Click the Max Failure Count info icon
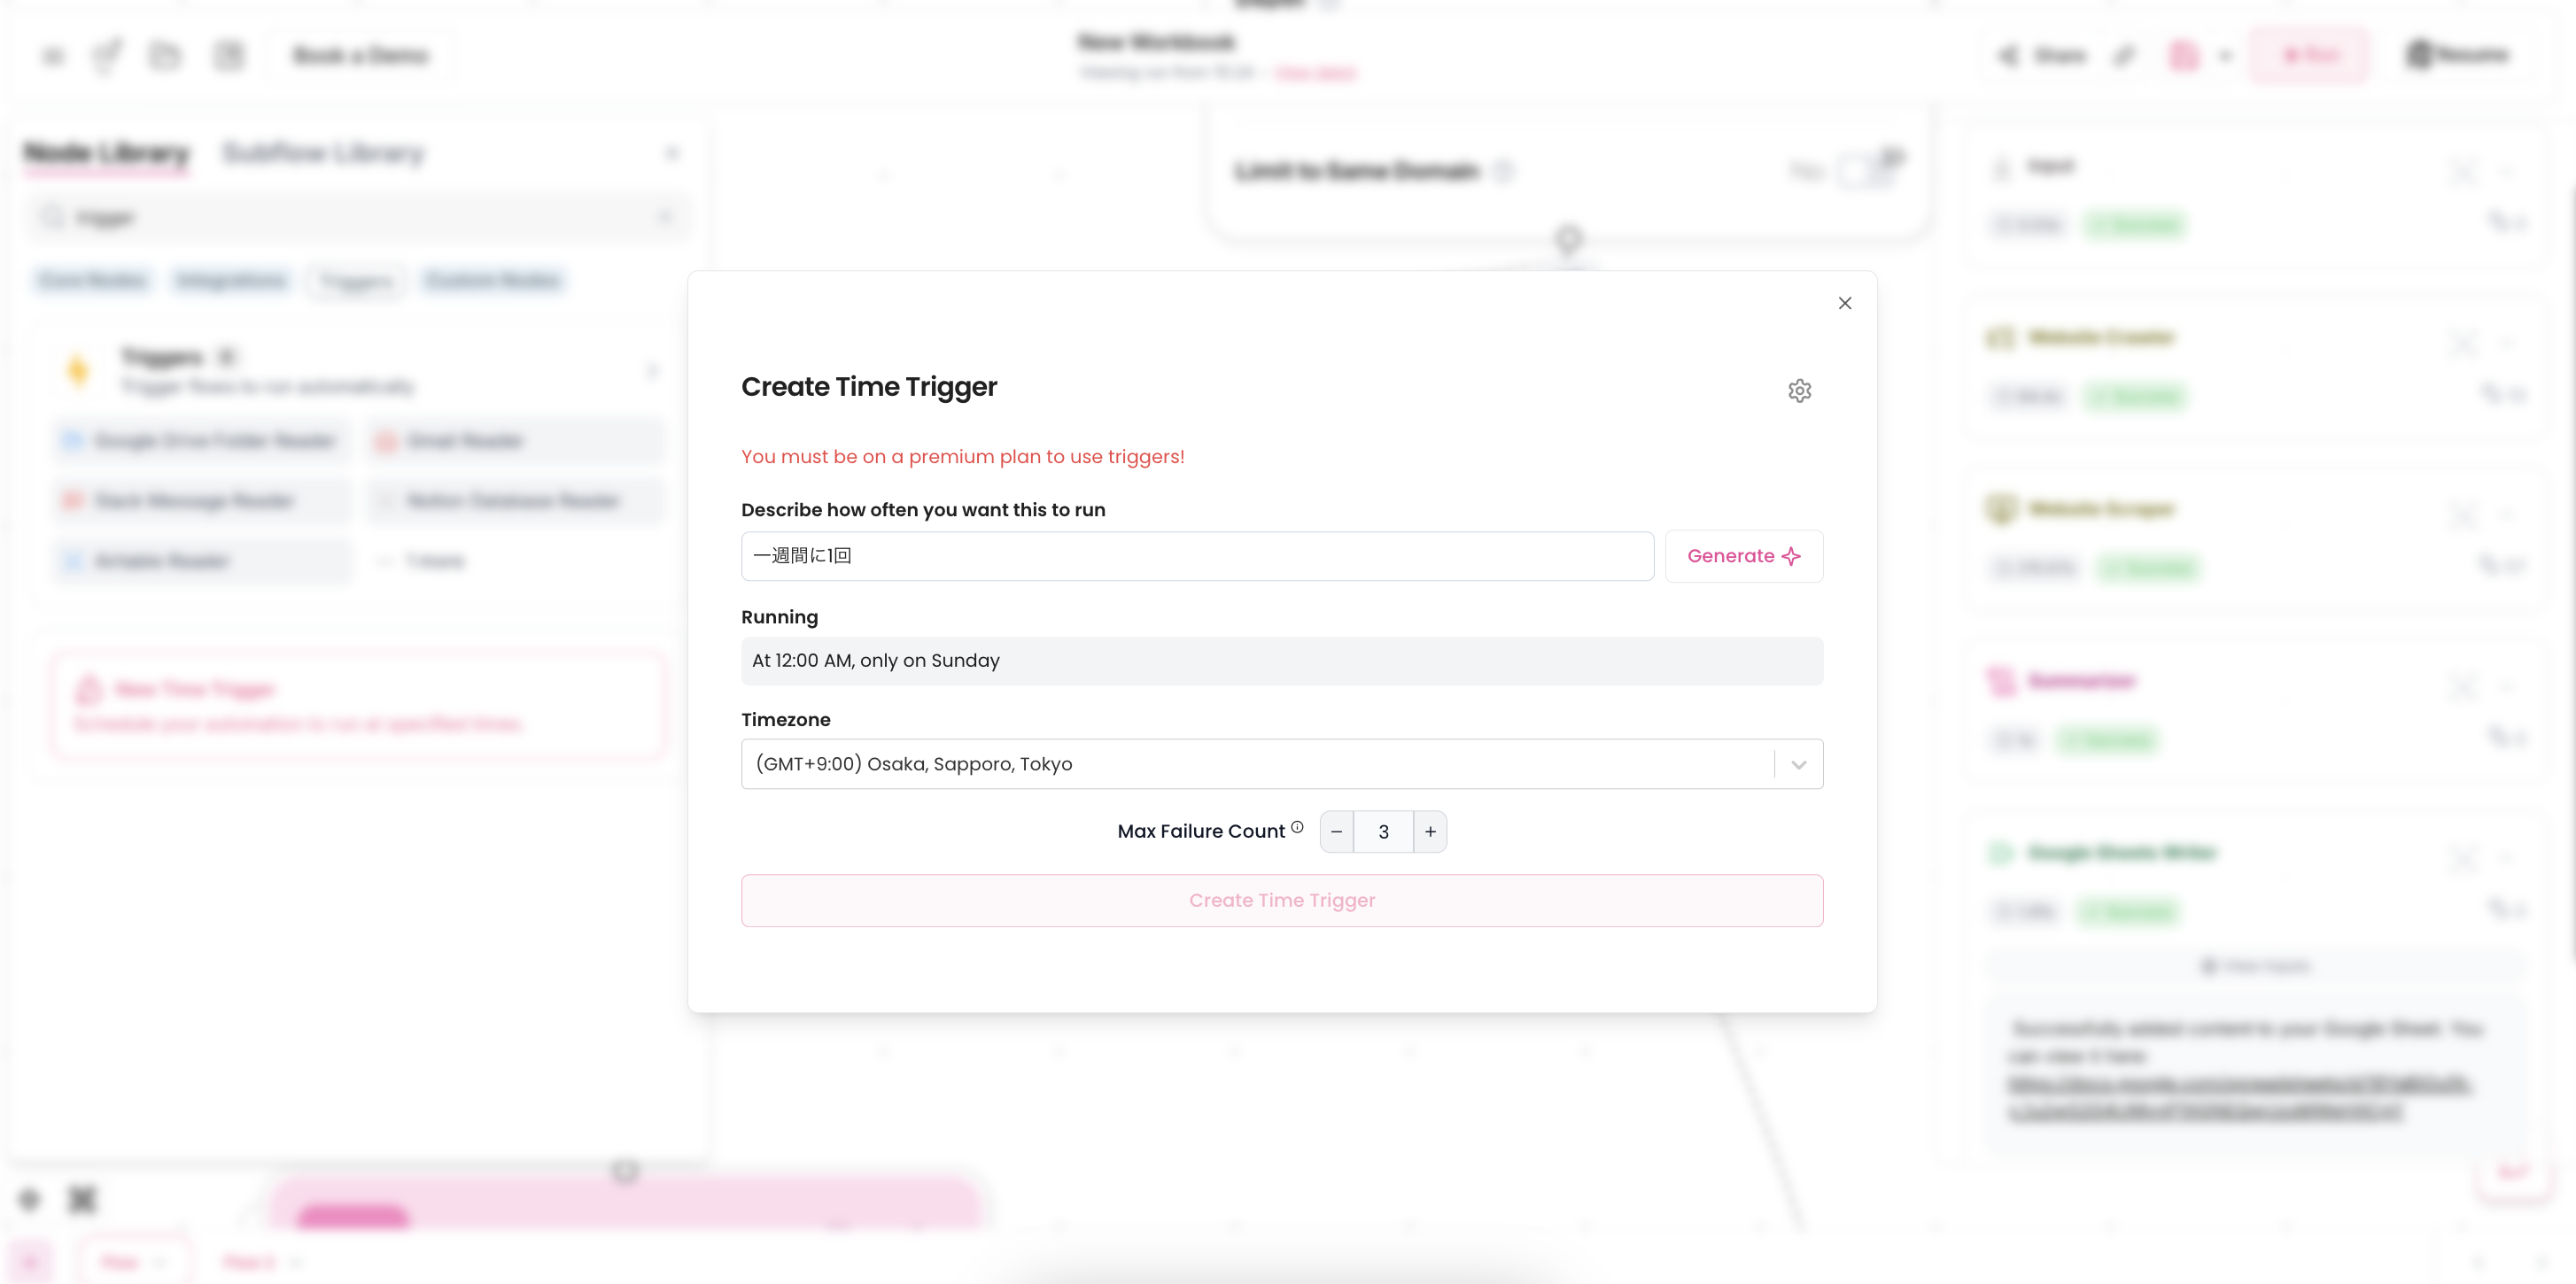The width and height of the screenshot is (2576, 1284). (x=1297, y=827)
